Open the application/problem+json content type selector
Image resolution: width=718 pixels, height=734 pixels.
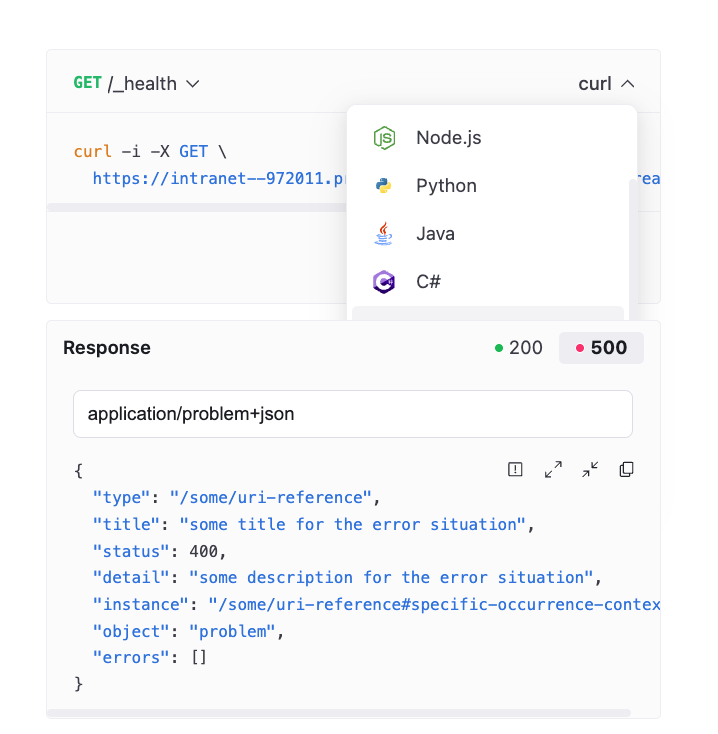(353, 414)
